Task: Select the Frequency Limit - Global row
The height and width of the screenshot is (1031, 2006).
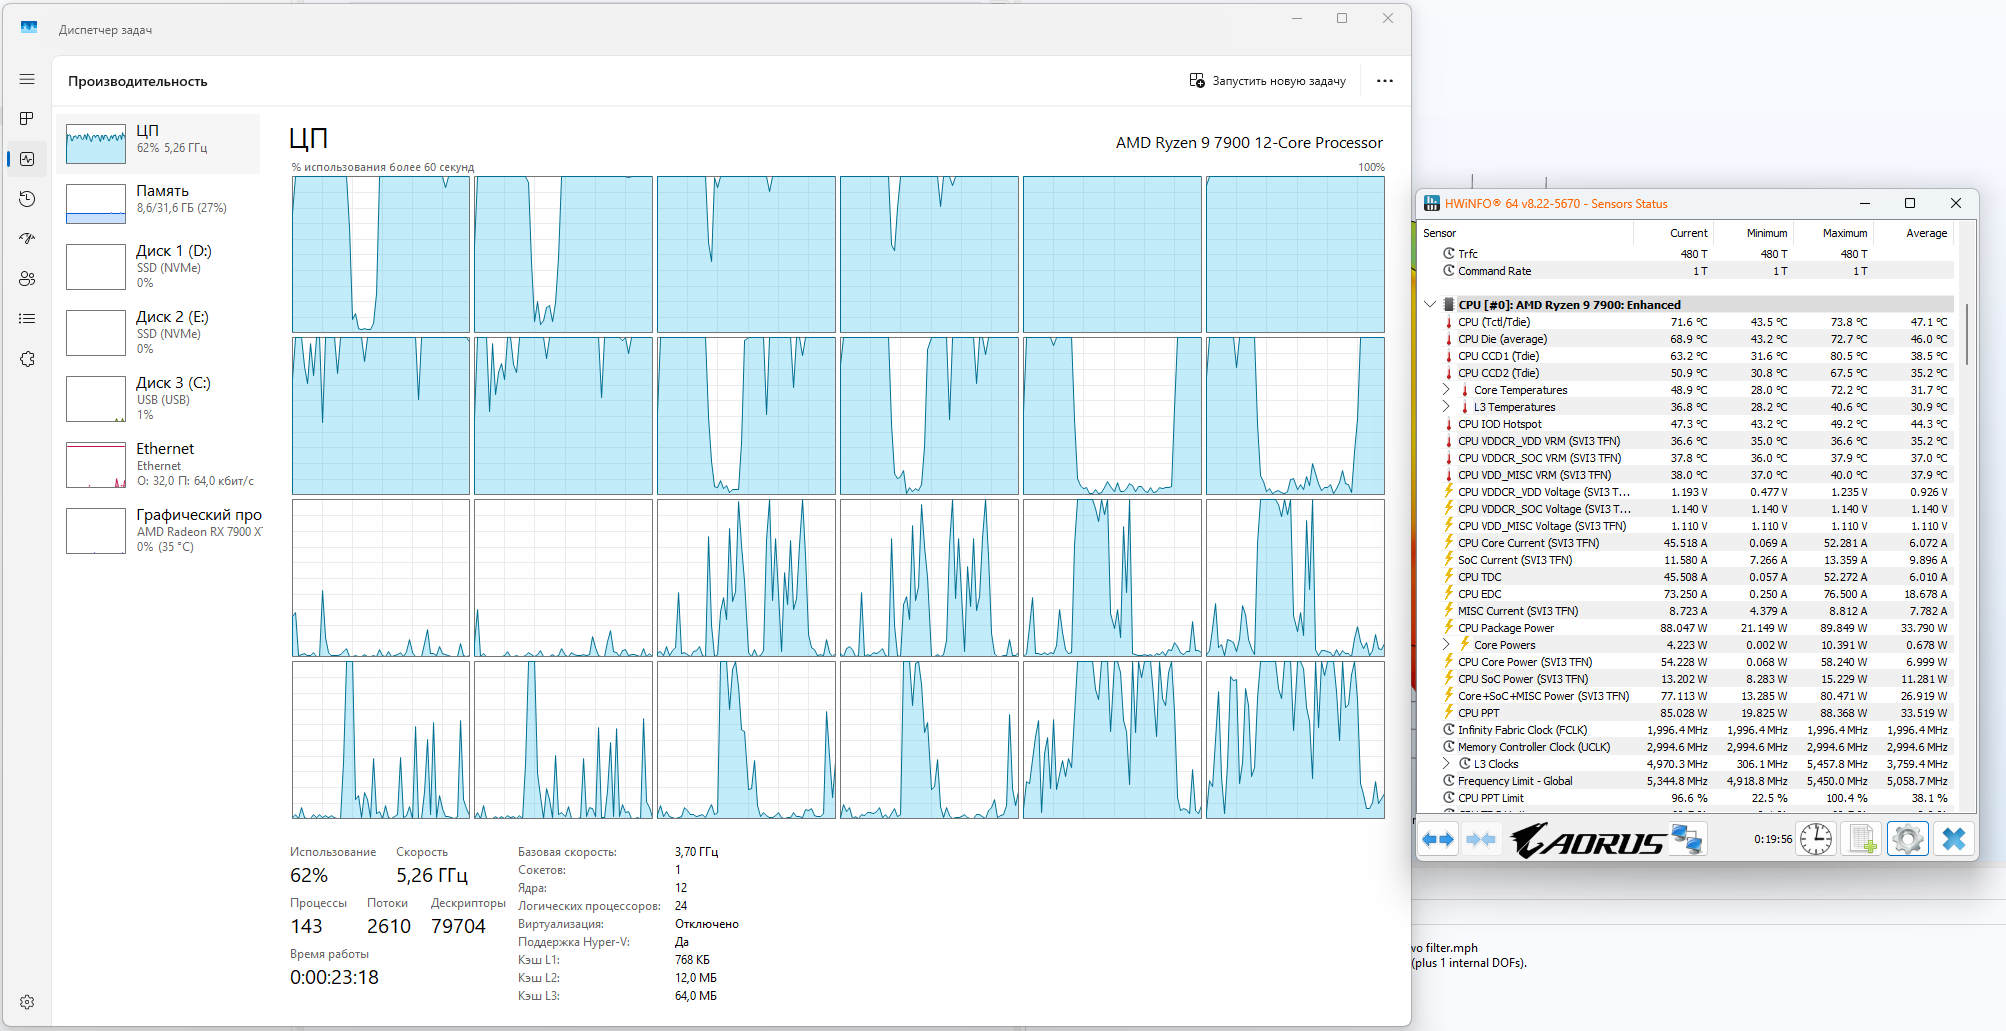Action: pos(1686,781)
